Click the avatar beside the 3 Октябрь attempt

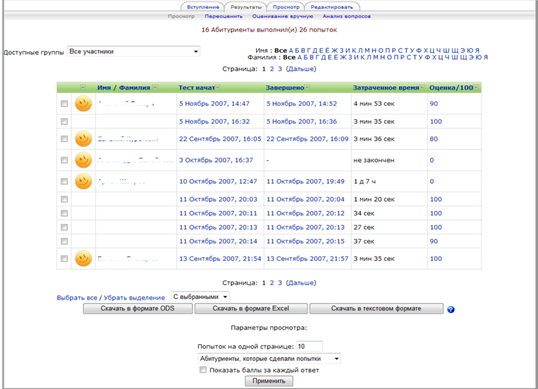pyautogui.click(x=83, y=160)
